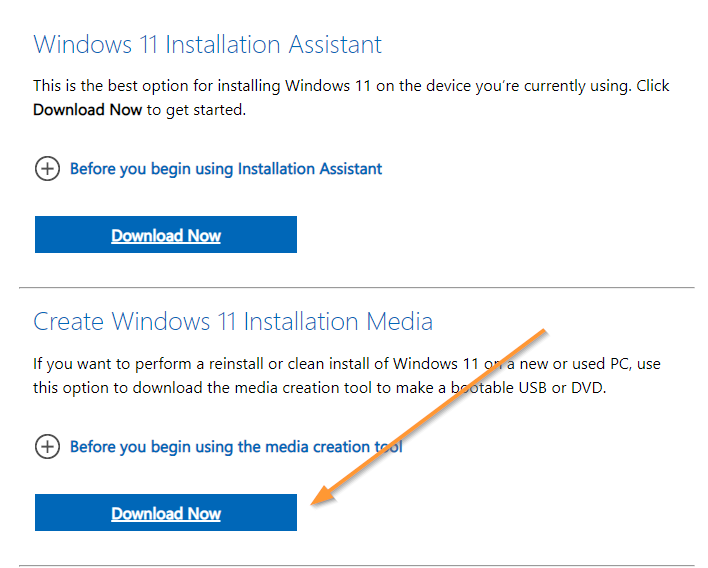Screen dimensions: 708x568
Task: Click the "Windows 11 Installation Assistant" heading
Action: pyautogui.click(x=207, y=45)
